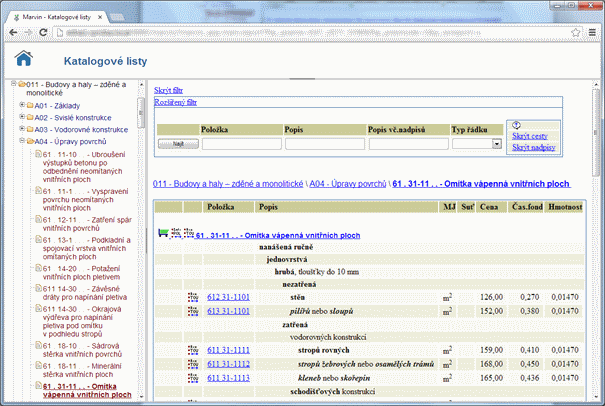Click the page icon in the address bar
Viewport: 605px width, 406px height.
59,33
